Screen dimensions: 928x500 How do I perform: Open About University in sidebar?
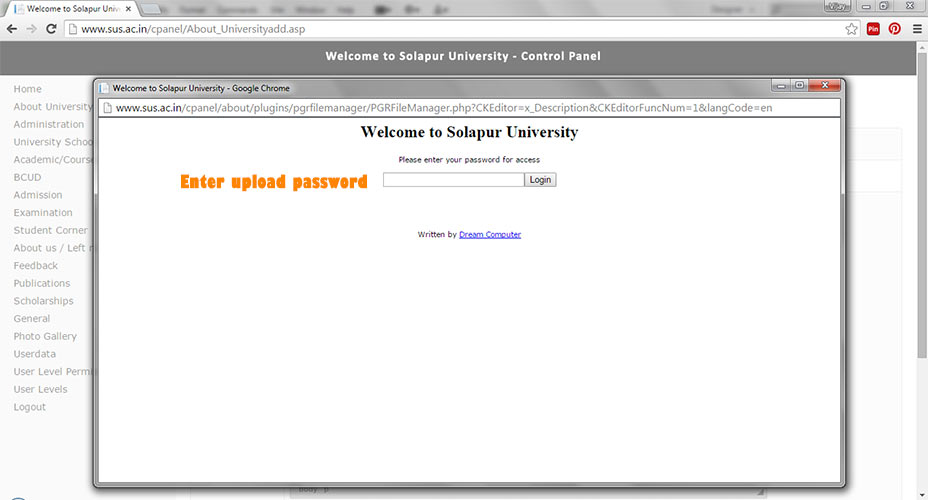[53, 107]
